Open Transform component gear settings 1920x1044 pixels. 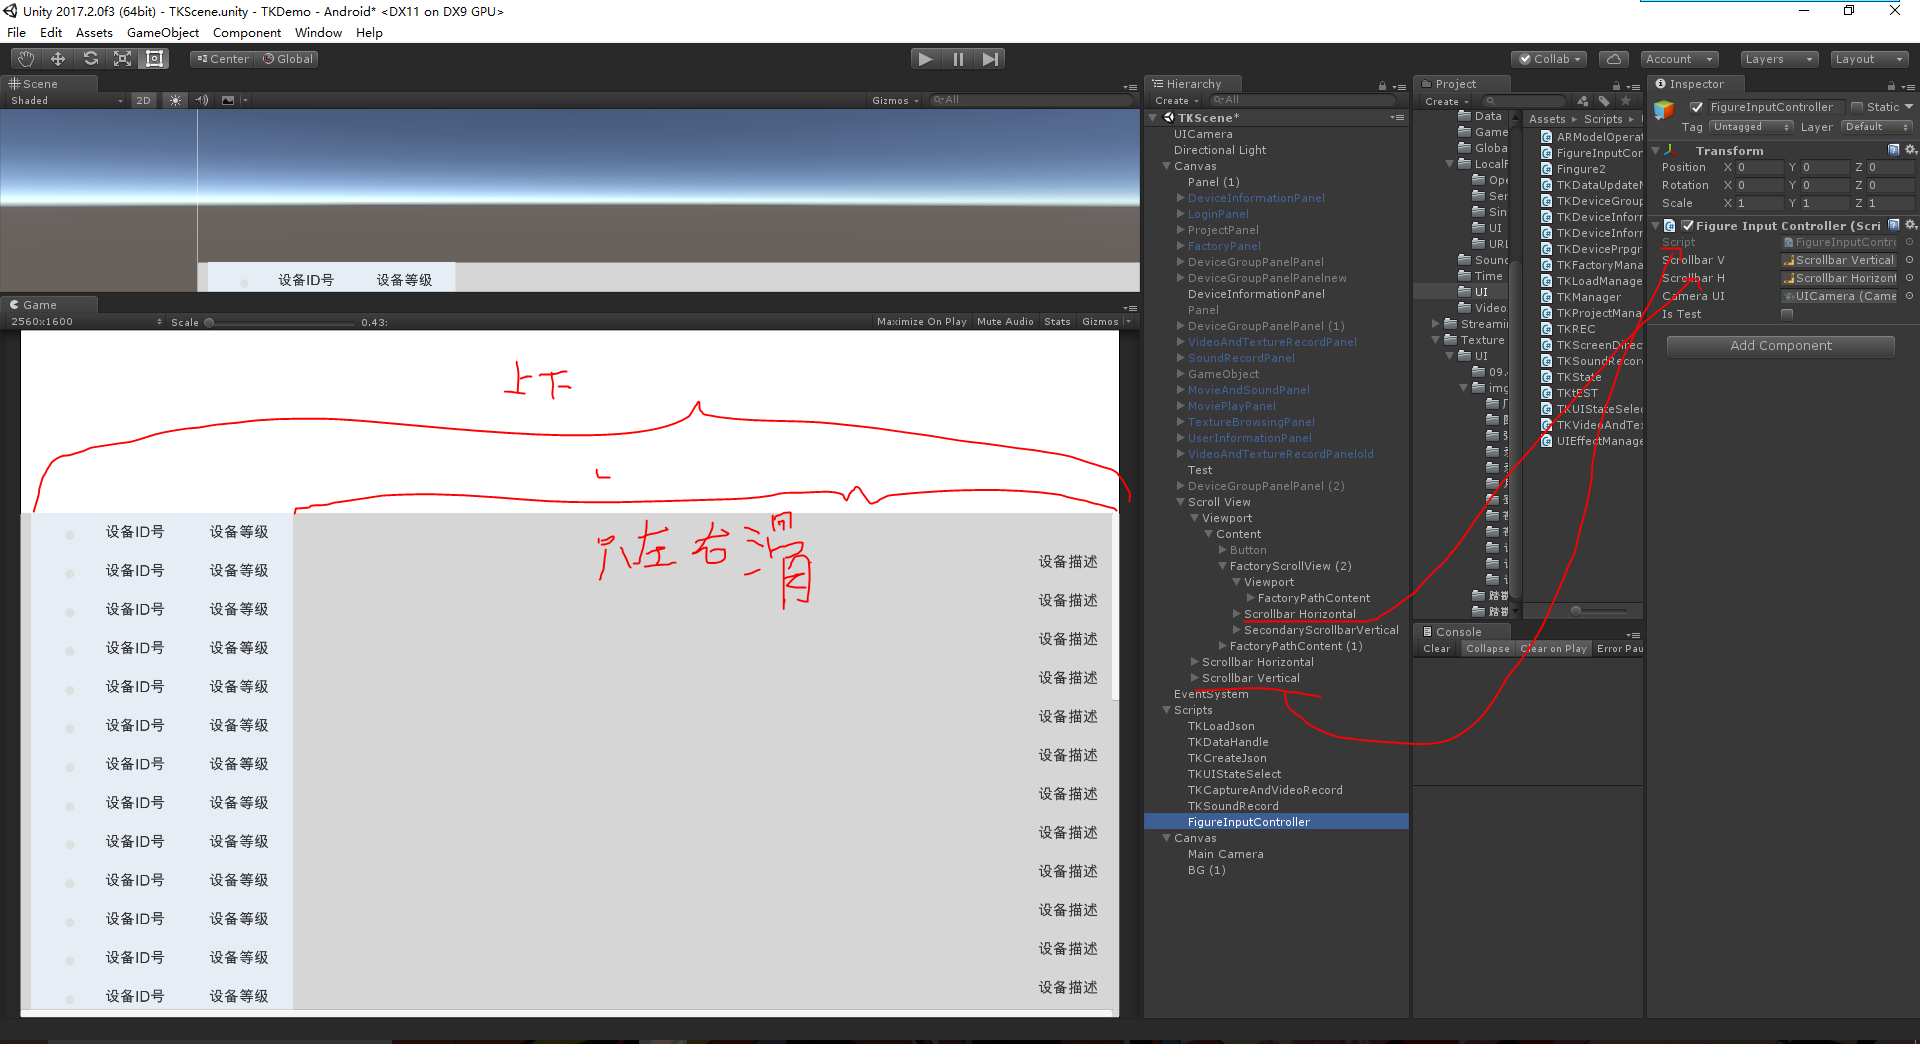tap(1910, 150)
